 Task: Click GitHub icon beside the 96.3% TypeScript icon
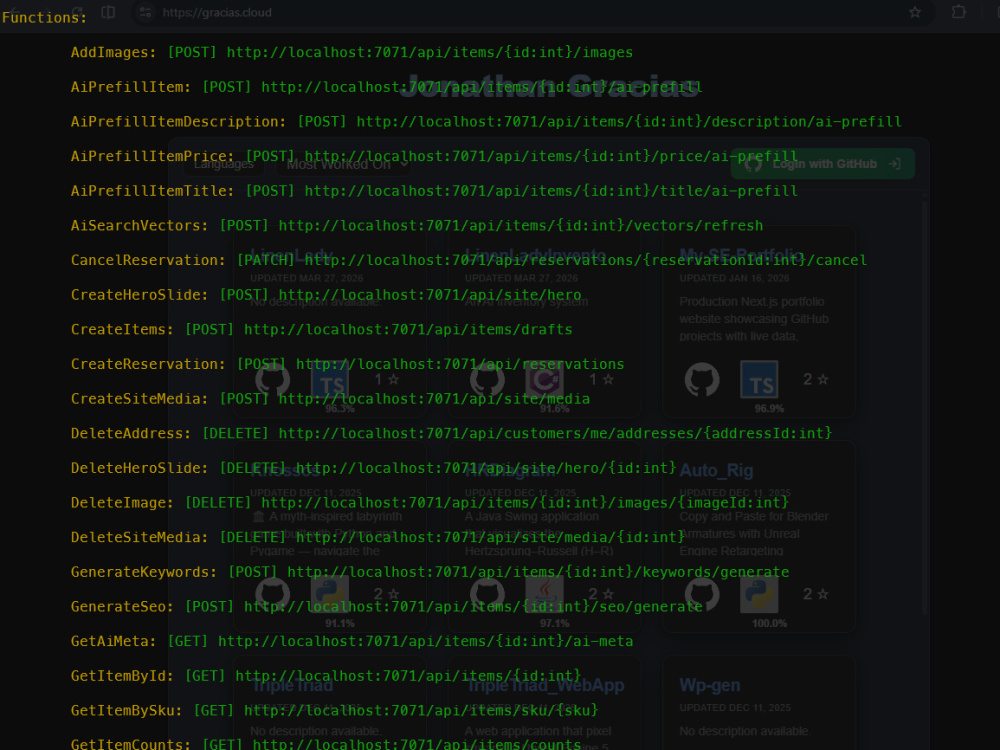point(272,379)
